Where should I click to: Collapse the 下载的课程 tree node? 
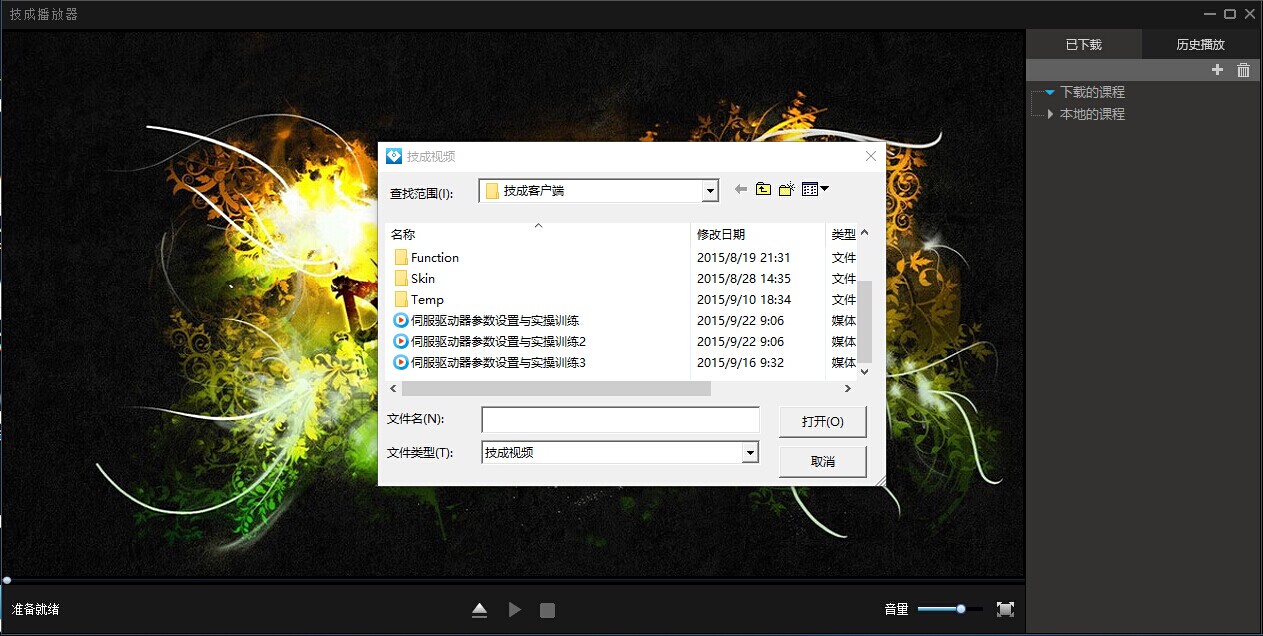click(1049, 92)
